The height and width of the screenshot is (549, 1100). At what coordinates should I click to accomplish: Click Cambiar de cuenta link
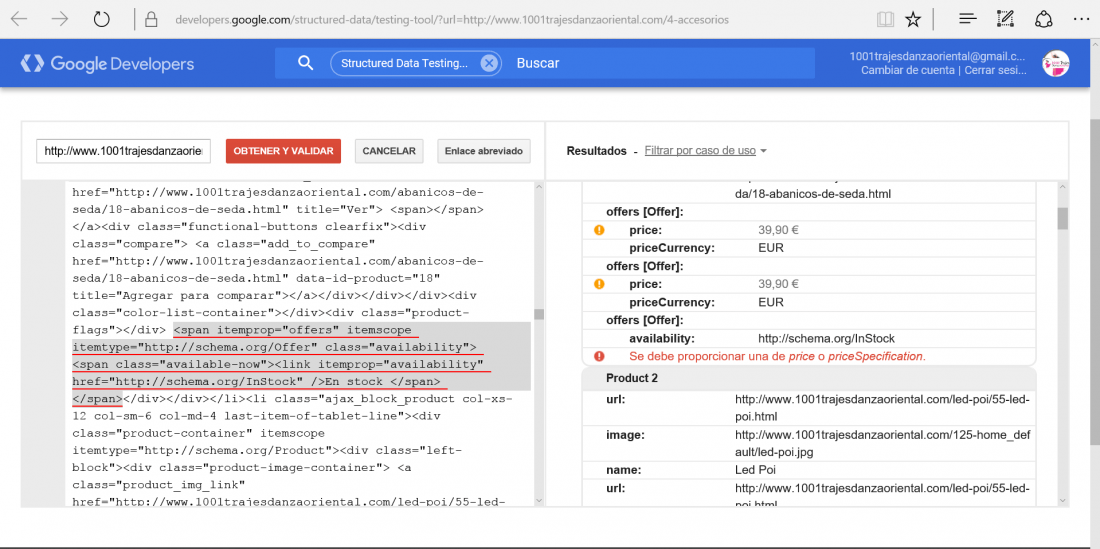coord(908,70)
